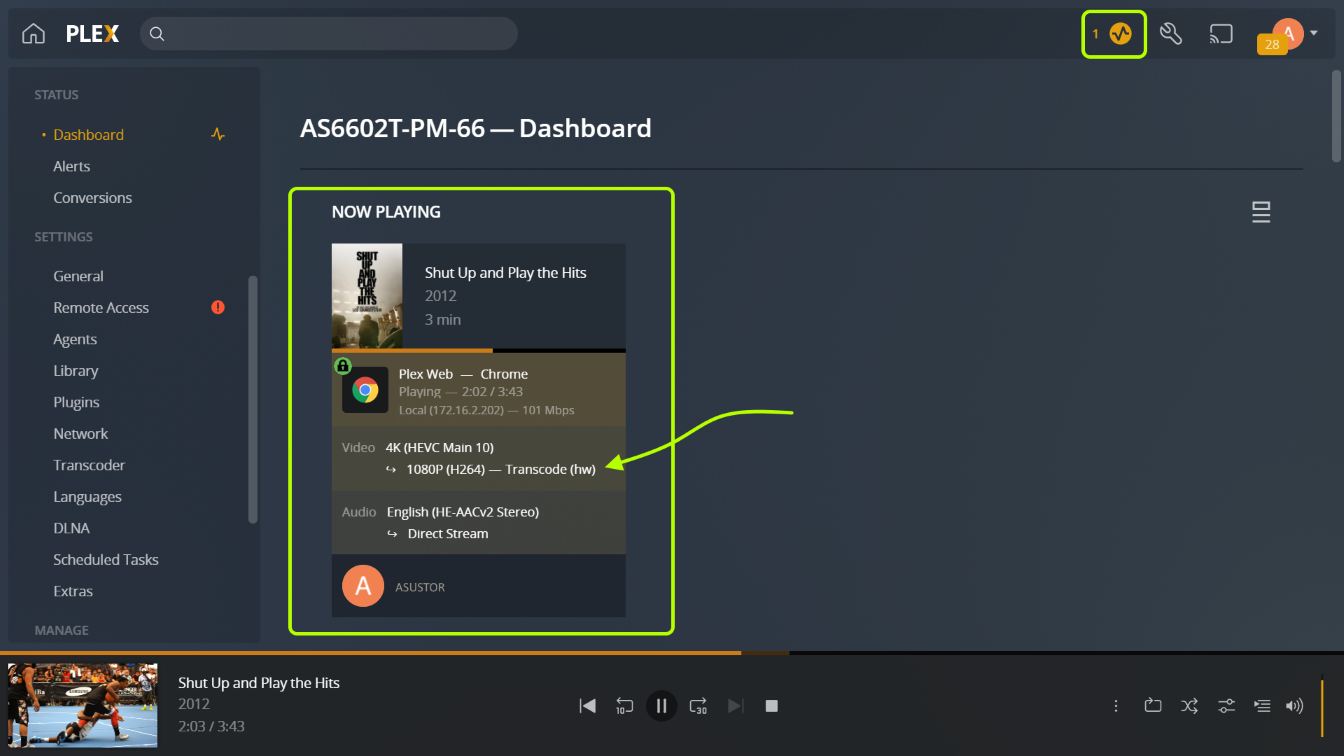Toggle the Now Playing list view icon
The height and width of the screenshot is (756, 1344).
pos(1261,212)
